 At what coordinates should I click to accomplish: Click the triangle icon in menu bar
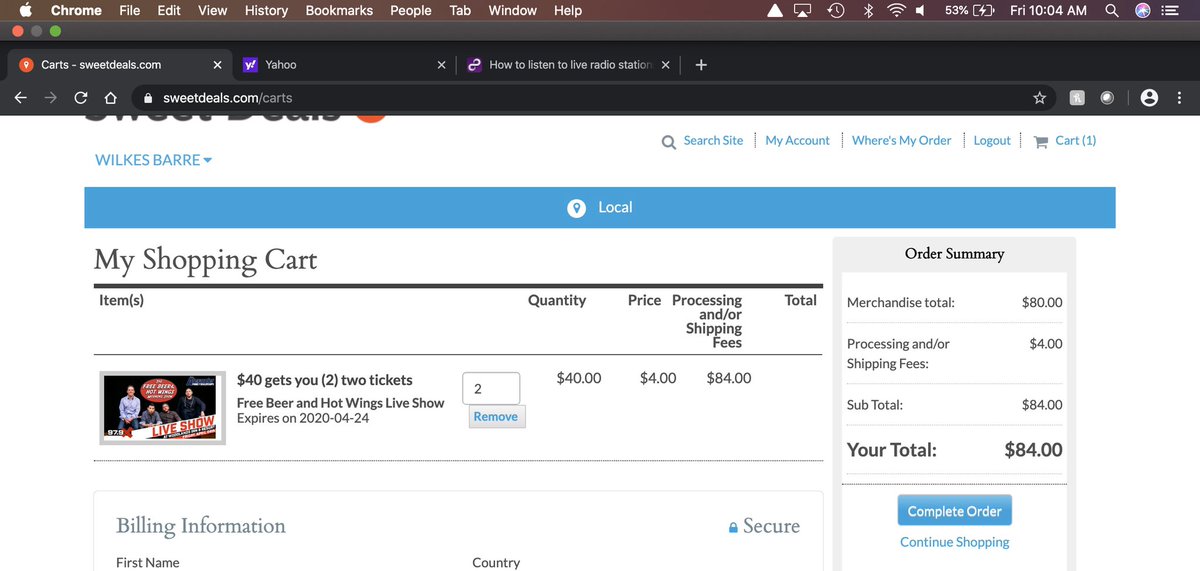tap(775, 10)
